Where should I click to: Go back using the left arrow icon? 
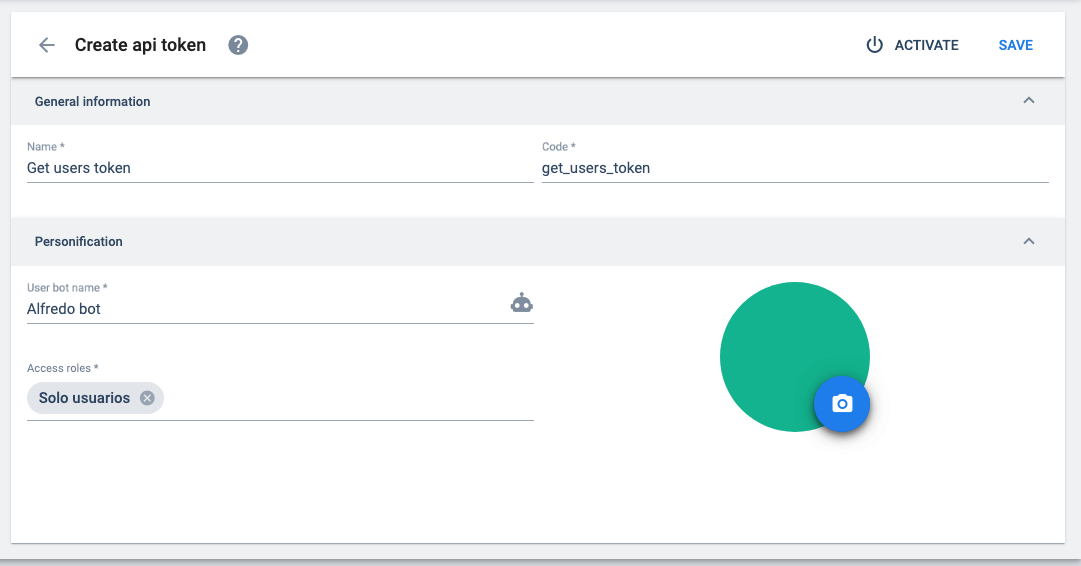click(46, 46)
